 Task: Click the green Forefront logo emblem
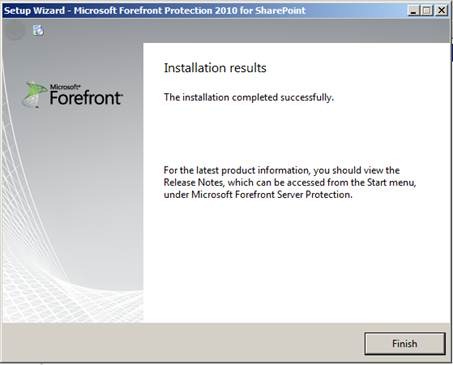click(35, 95)
